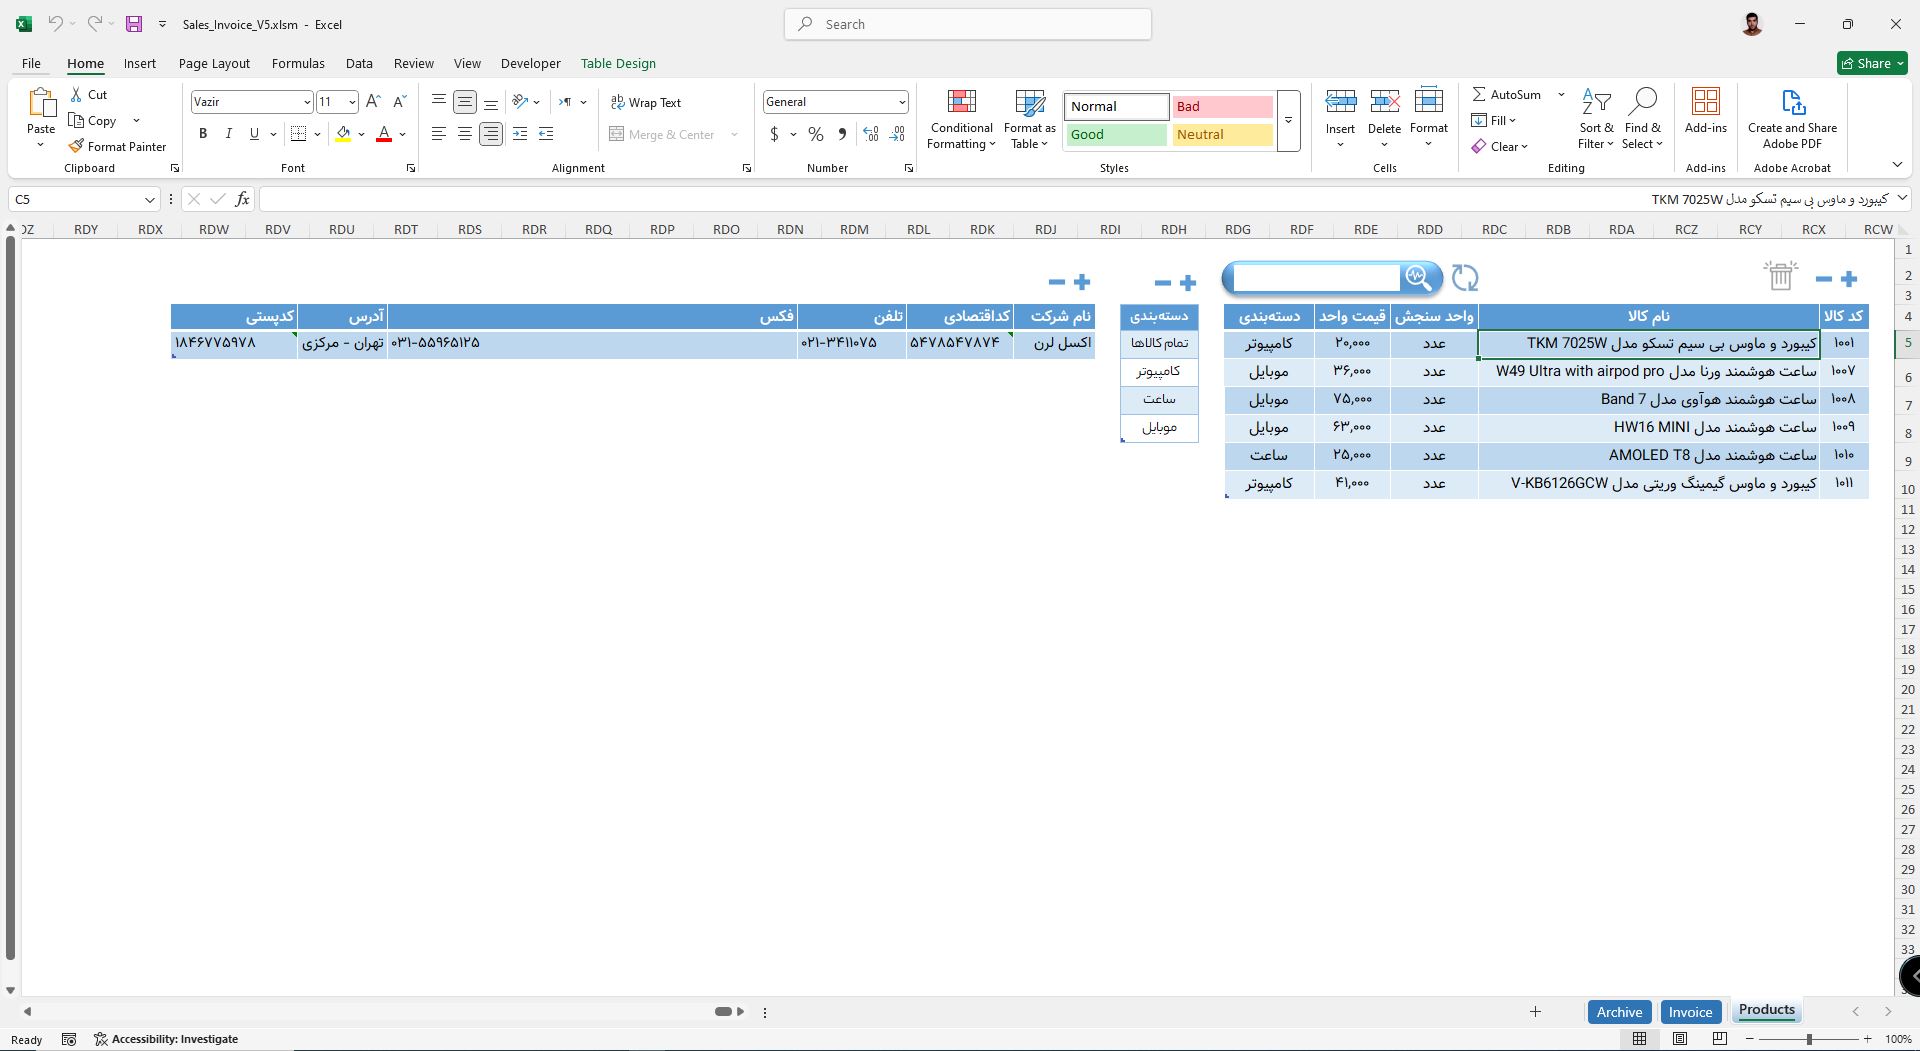Click Increase Font Size icon

[373, 102]
